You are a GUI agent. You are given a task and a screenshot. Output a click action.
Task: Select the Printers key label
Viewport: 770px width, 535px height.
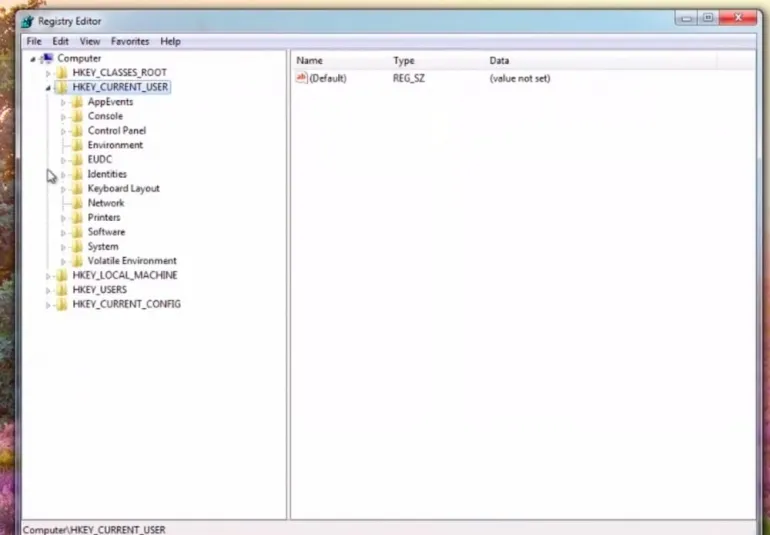pos(104,217)
